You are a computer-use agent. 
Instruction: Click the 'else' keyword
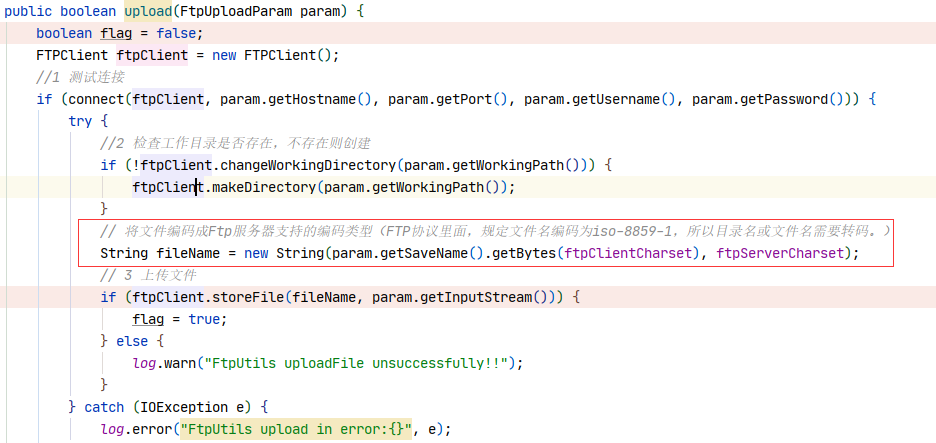pos(132,341)
